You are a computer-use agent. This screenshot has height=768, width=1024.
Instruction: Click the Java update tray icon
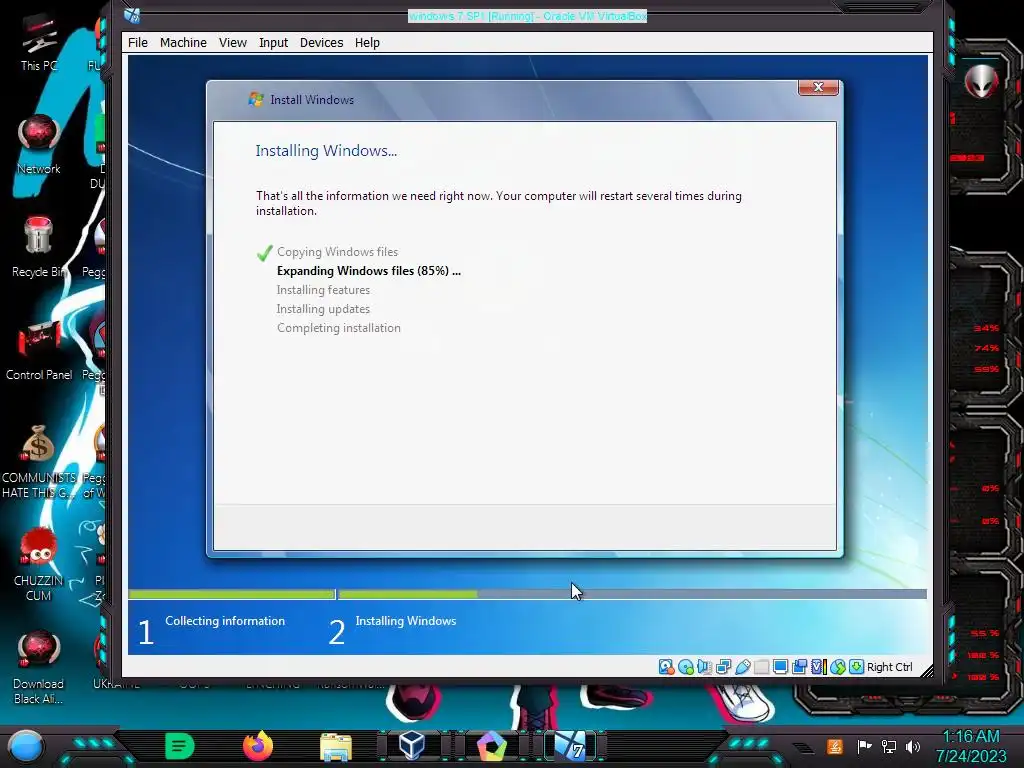point(835,746)
